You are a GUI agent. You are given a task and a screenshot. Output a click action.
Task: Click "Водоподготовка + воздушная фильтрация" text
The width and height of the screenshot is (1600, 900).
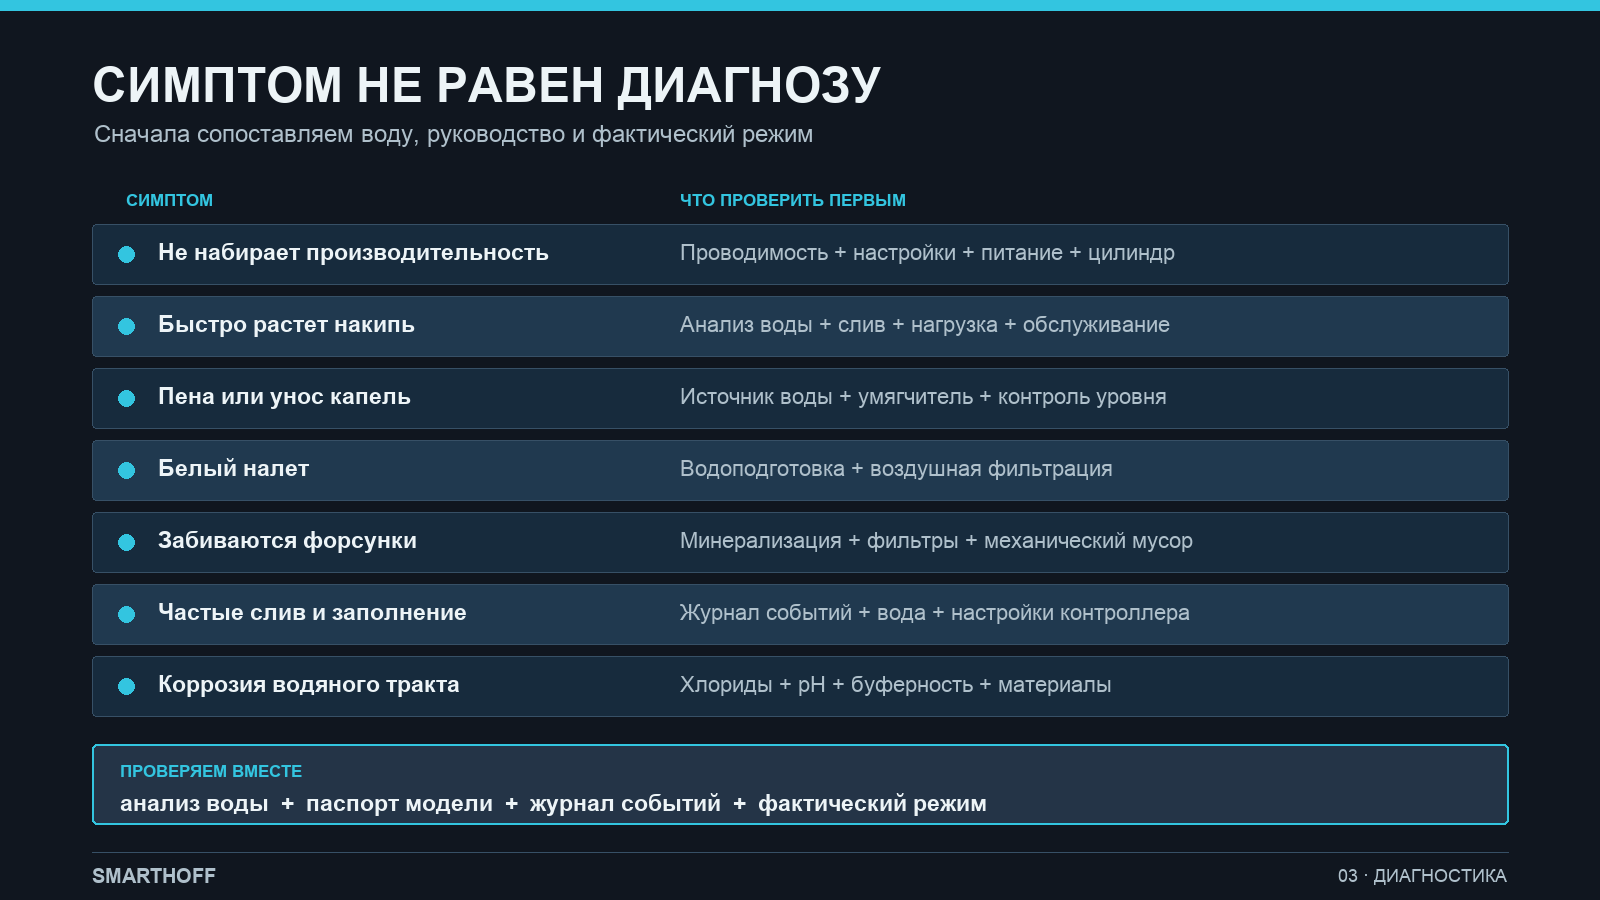click(896, 469)
